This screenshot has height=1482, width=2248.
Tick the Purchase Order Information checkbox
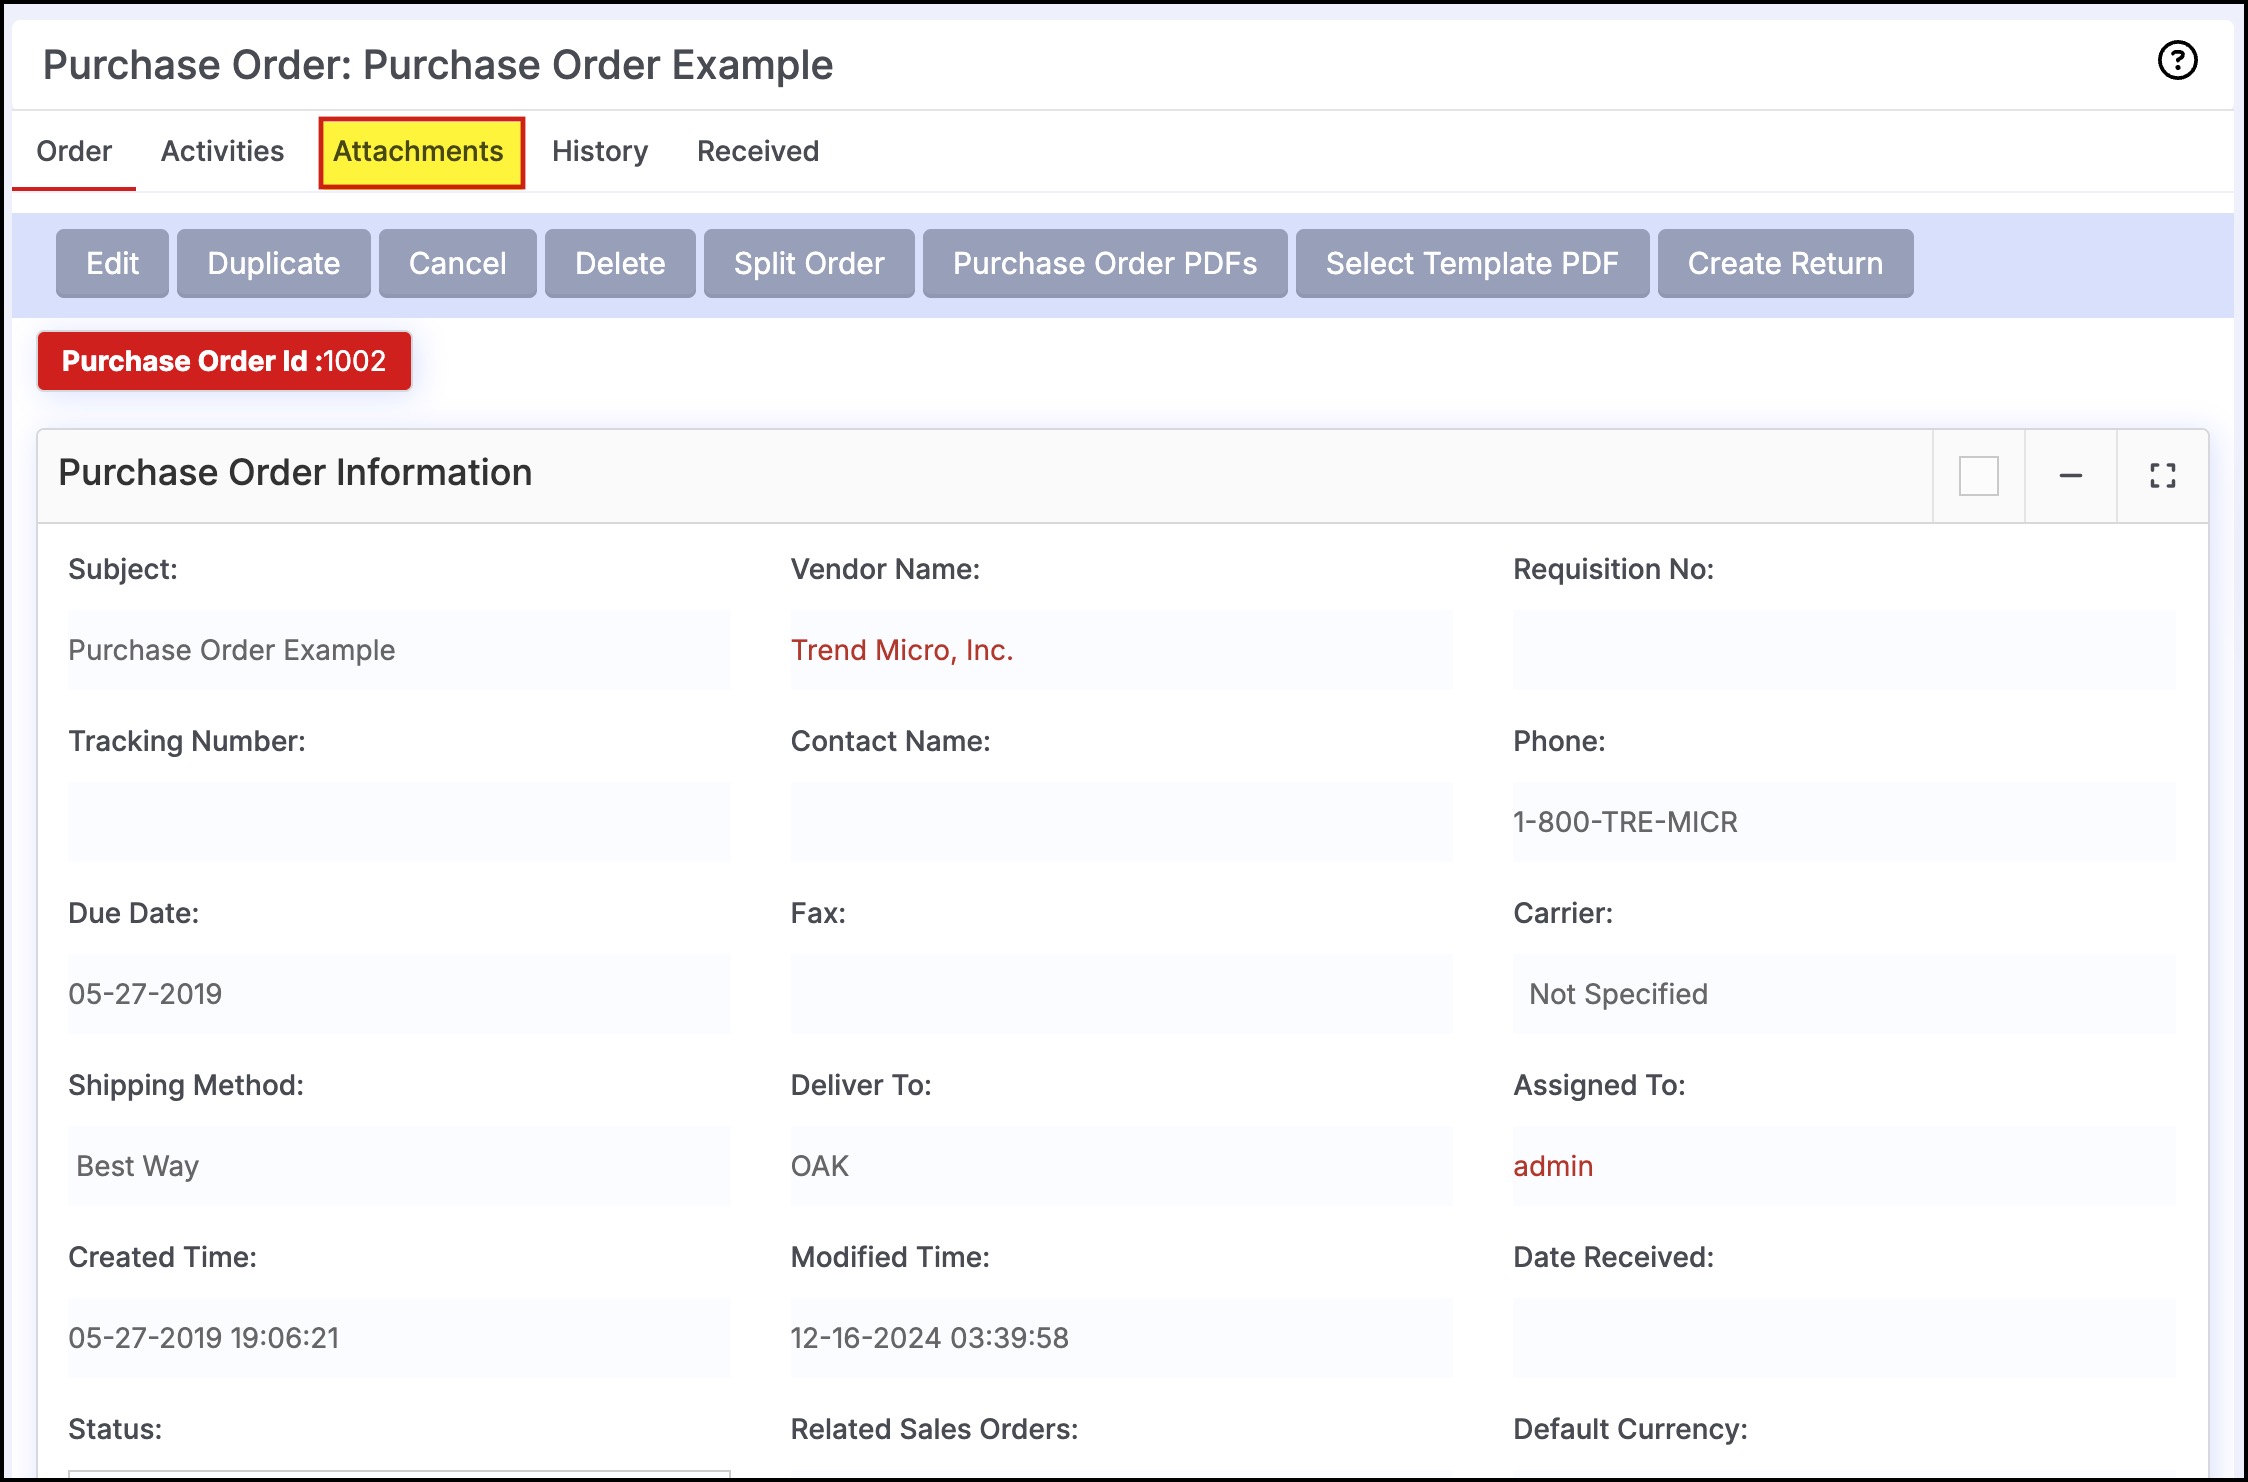pyautogui.click(x=1978, y=476)
